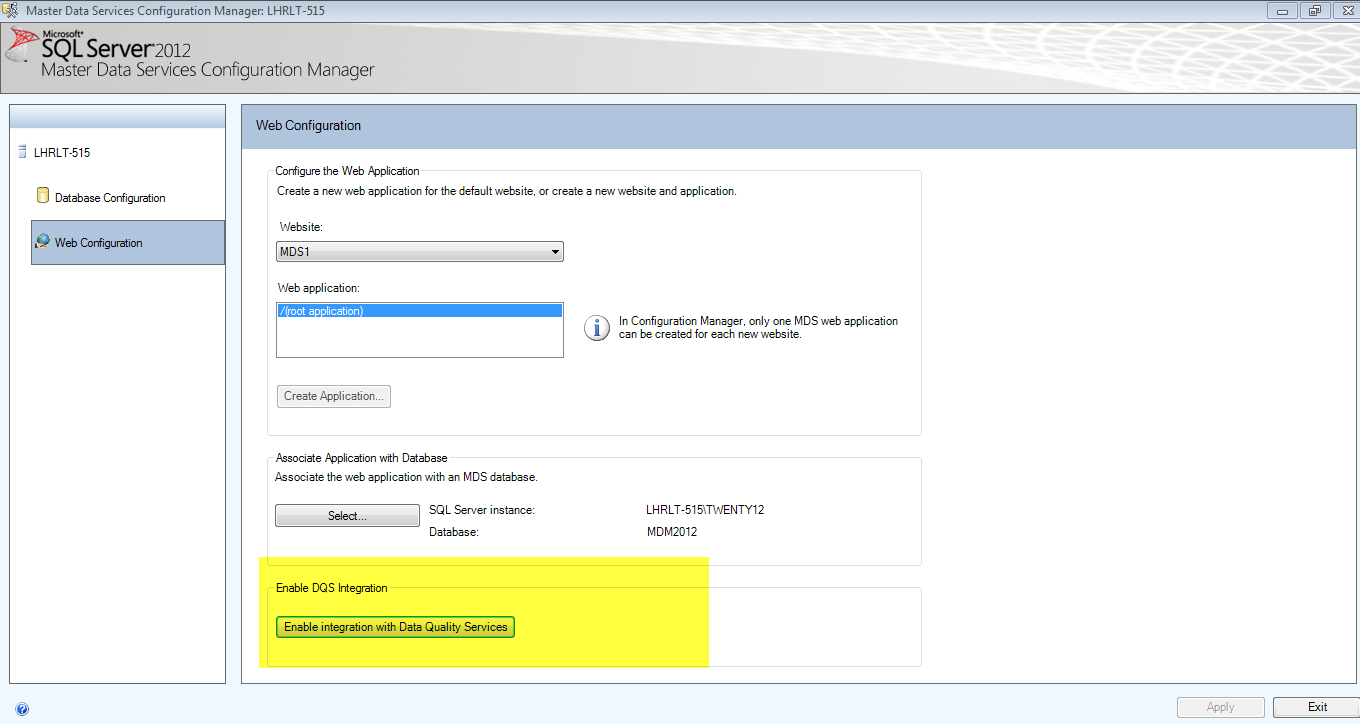The width and height of the screenshot is (1360, 724).
Task: Select /(root application) in Web application list
Action: click(420, 311)
